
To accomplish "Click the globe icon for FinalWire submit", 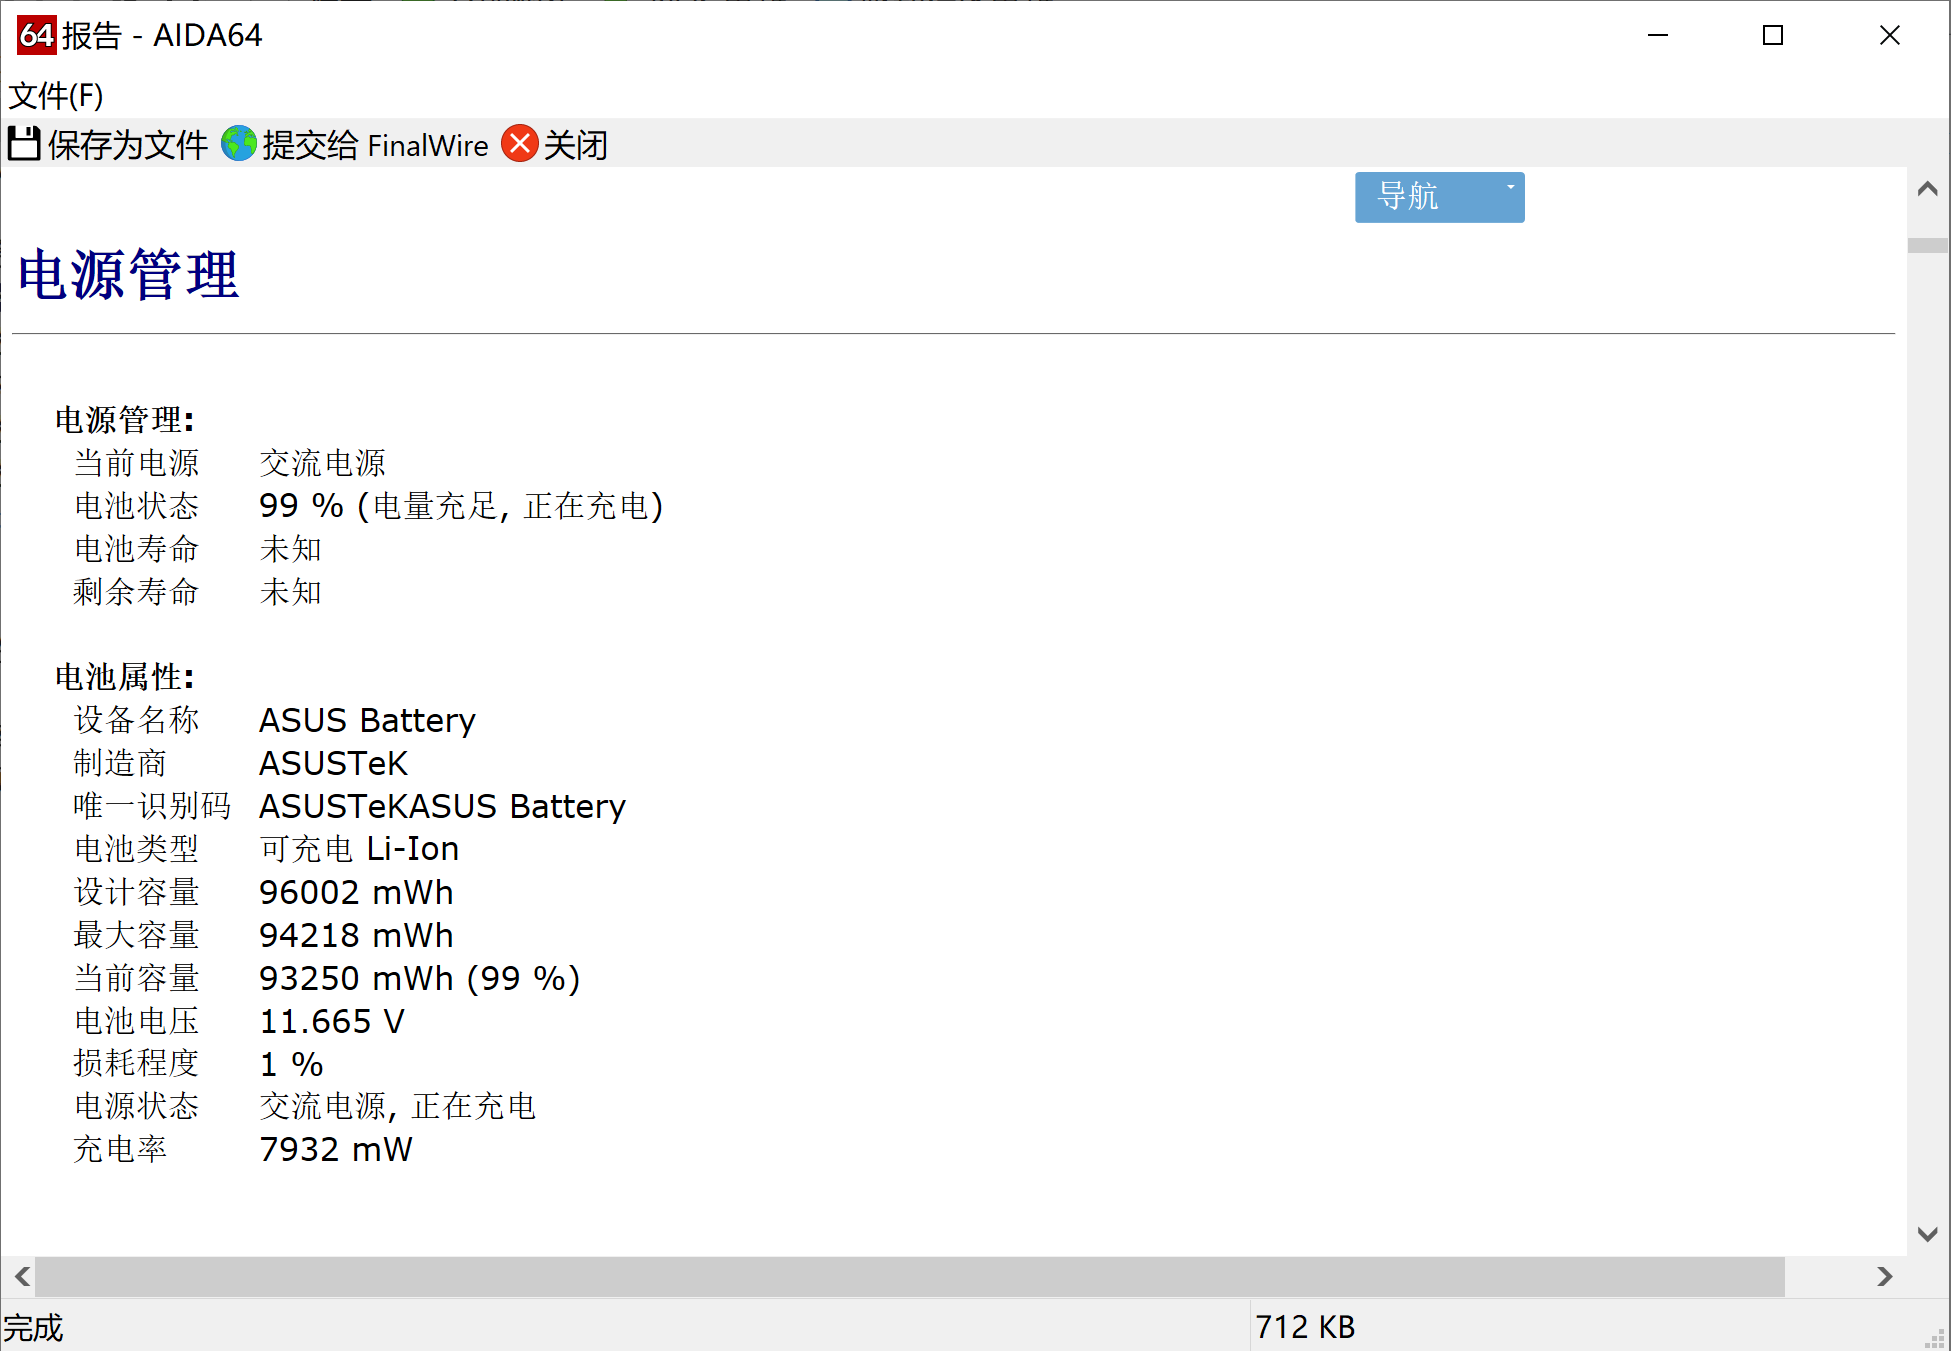I will (x=239, y=144).
